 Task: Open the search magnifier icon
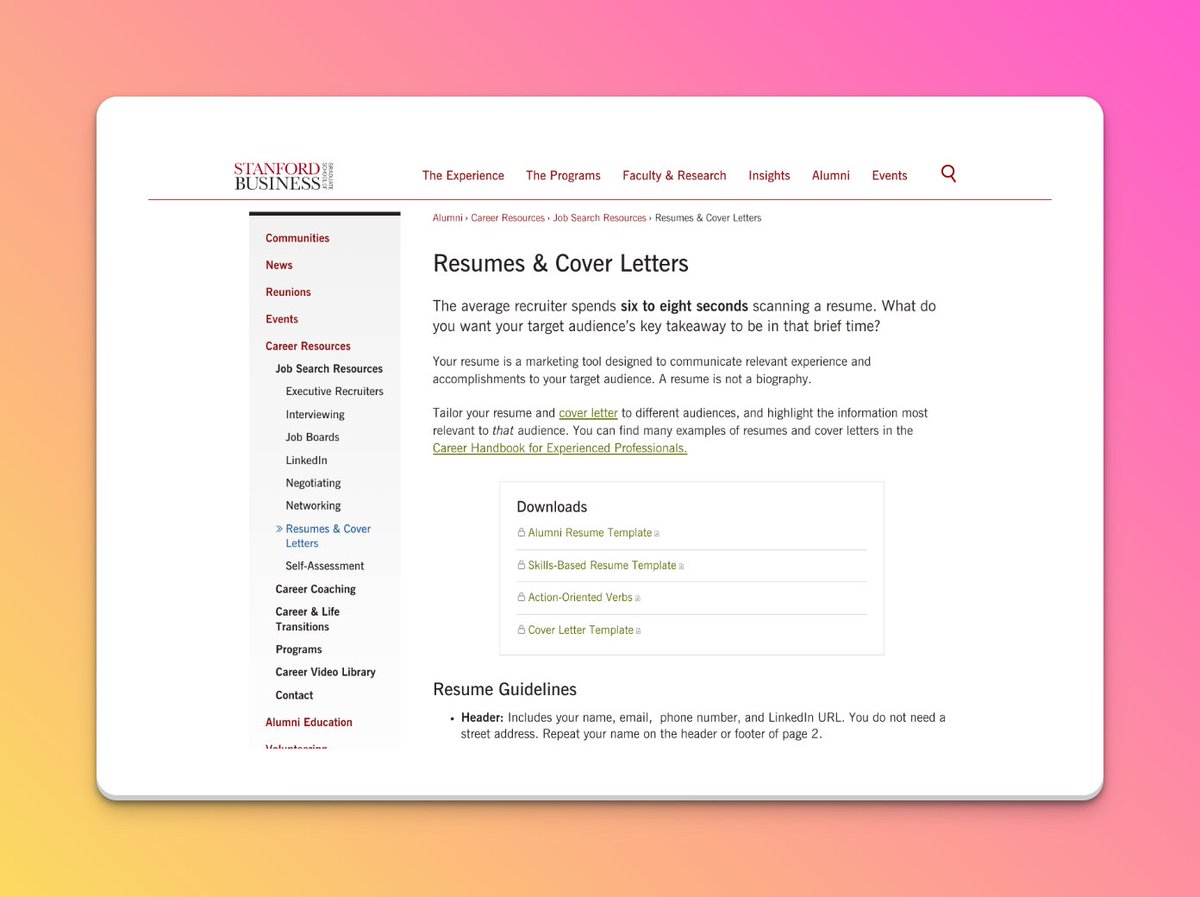pos(948,173)
